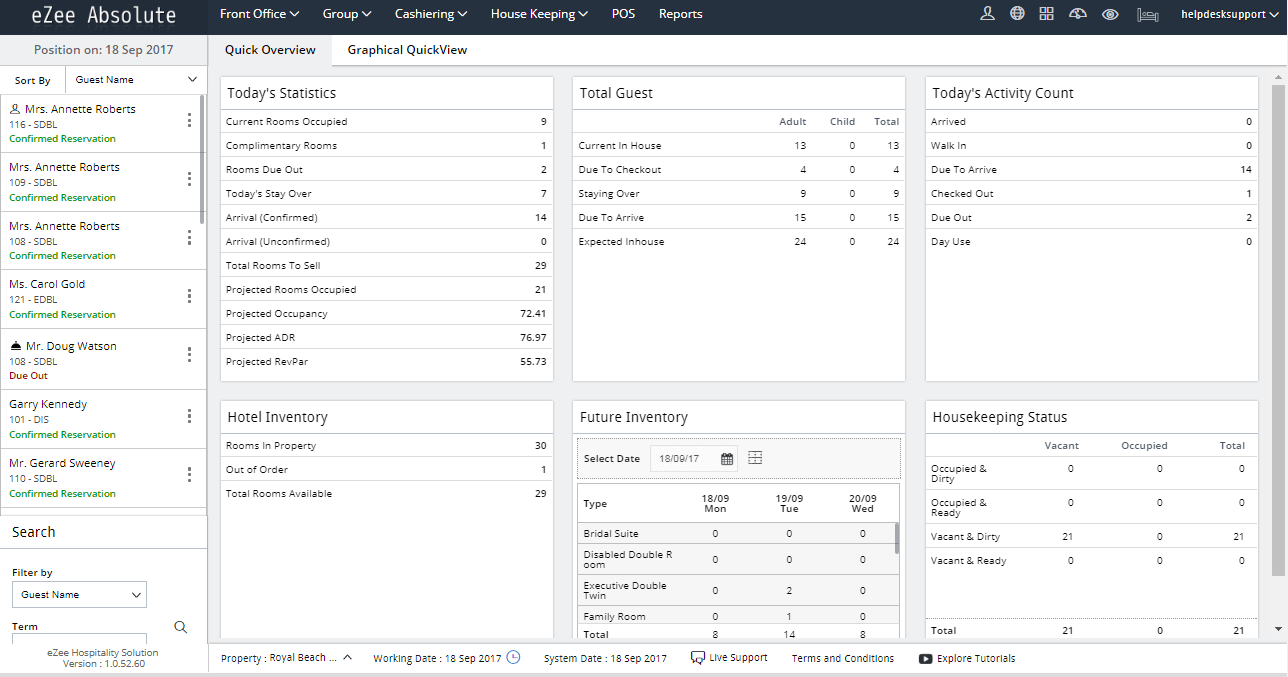Screen dimensions: 1288x677
Task: Select the eye quick-view icon
Action: tap(1109, 14)
